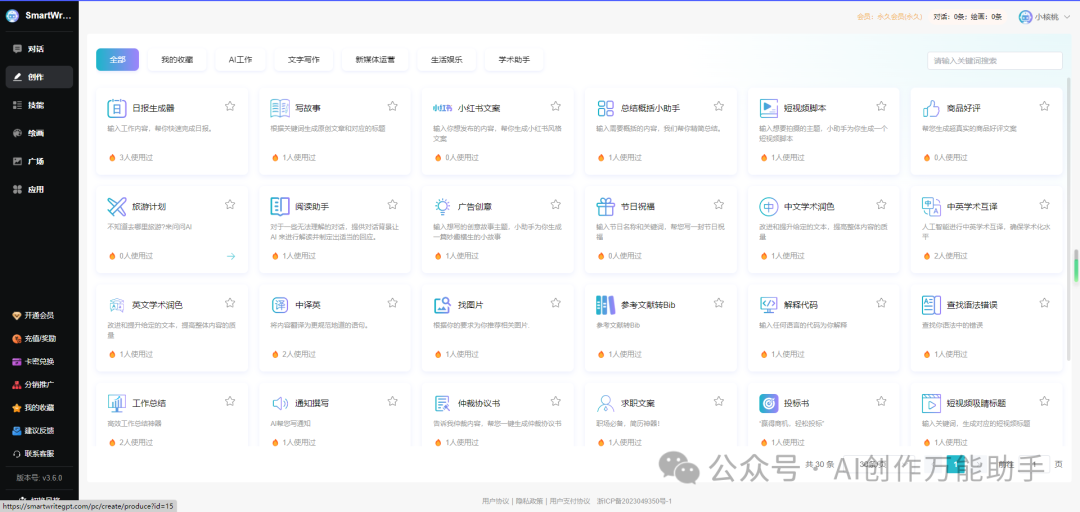
Task: Click the 中译英 译 icon
Action: pyautogui.click(x=280, y=304)
